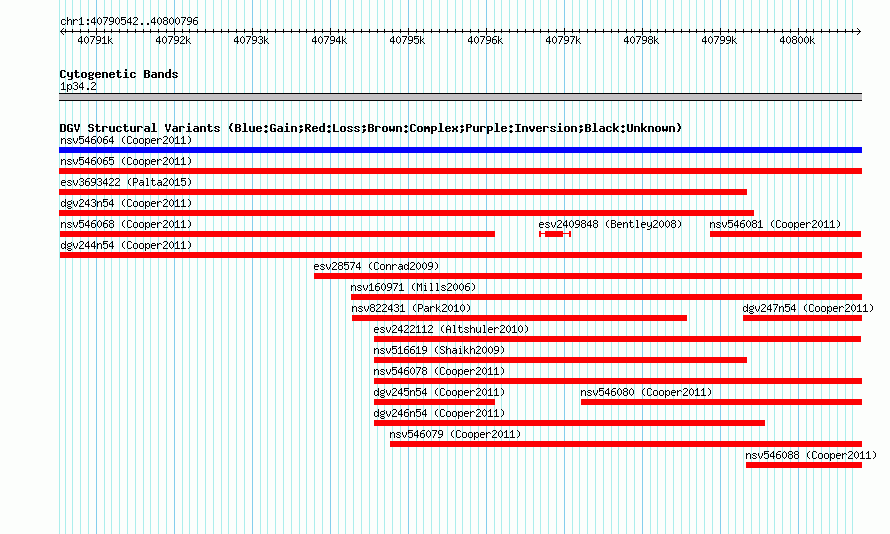Select the nsv546068 (Cooper2011) label

[126, 224]
